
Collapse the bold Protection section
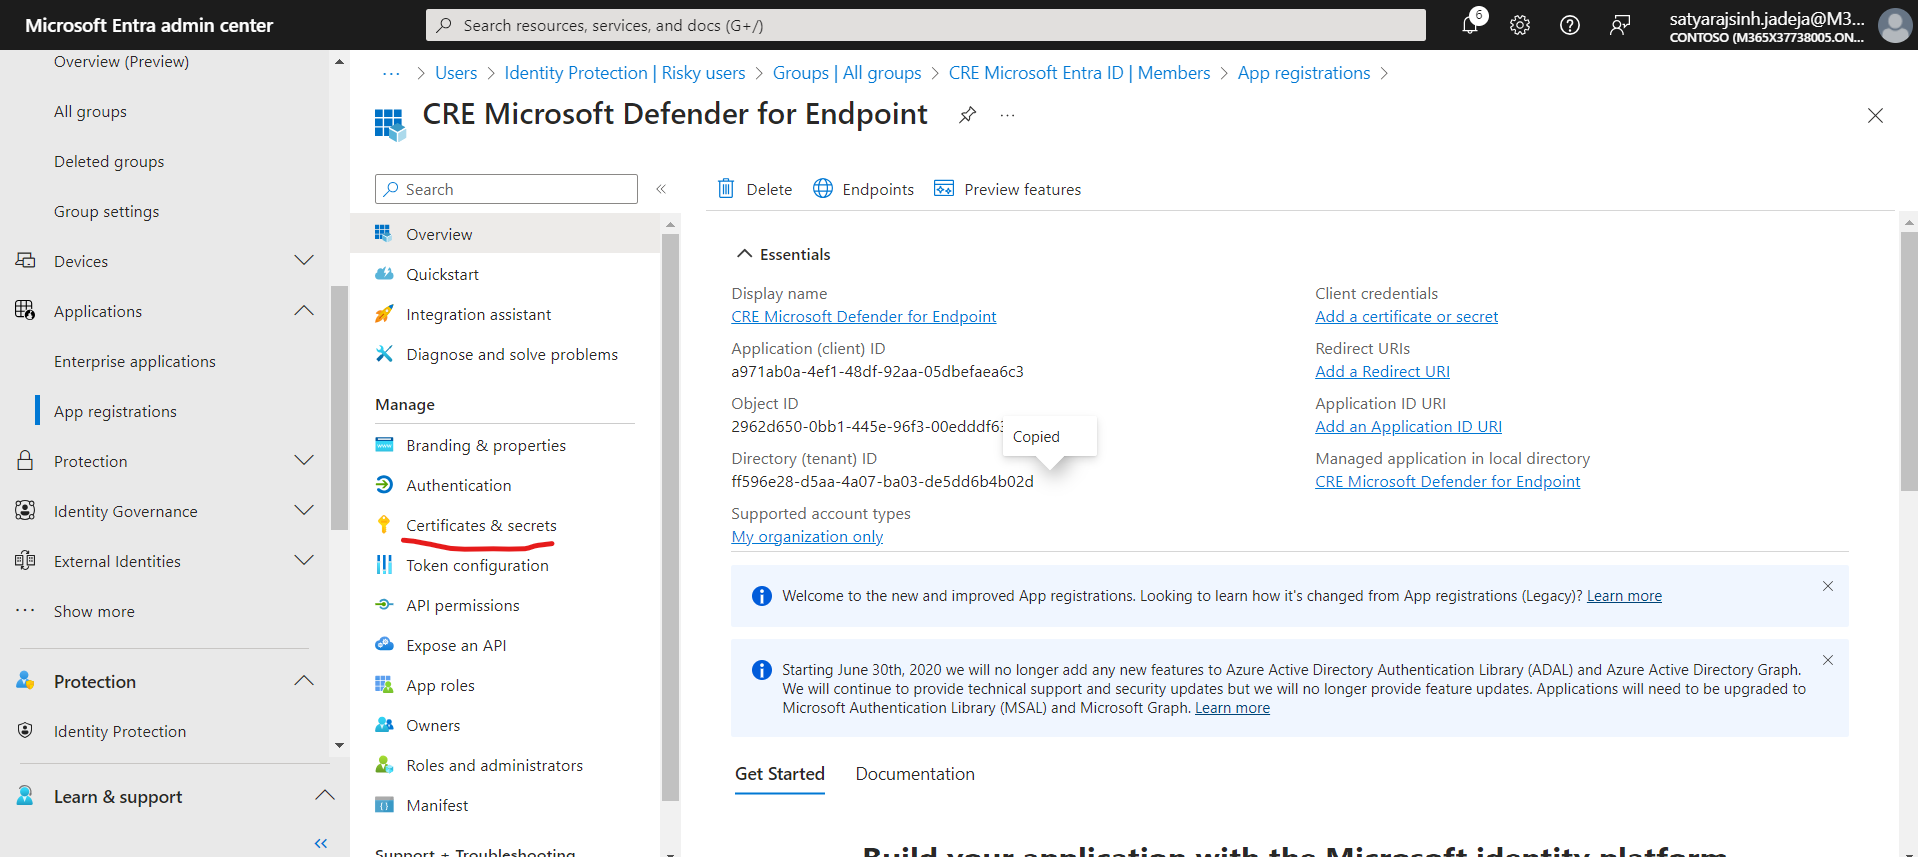pyautogui.click(x=304, y=681)
